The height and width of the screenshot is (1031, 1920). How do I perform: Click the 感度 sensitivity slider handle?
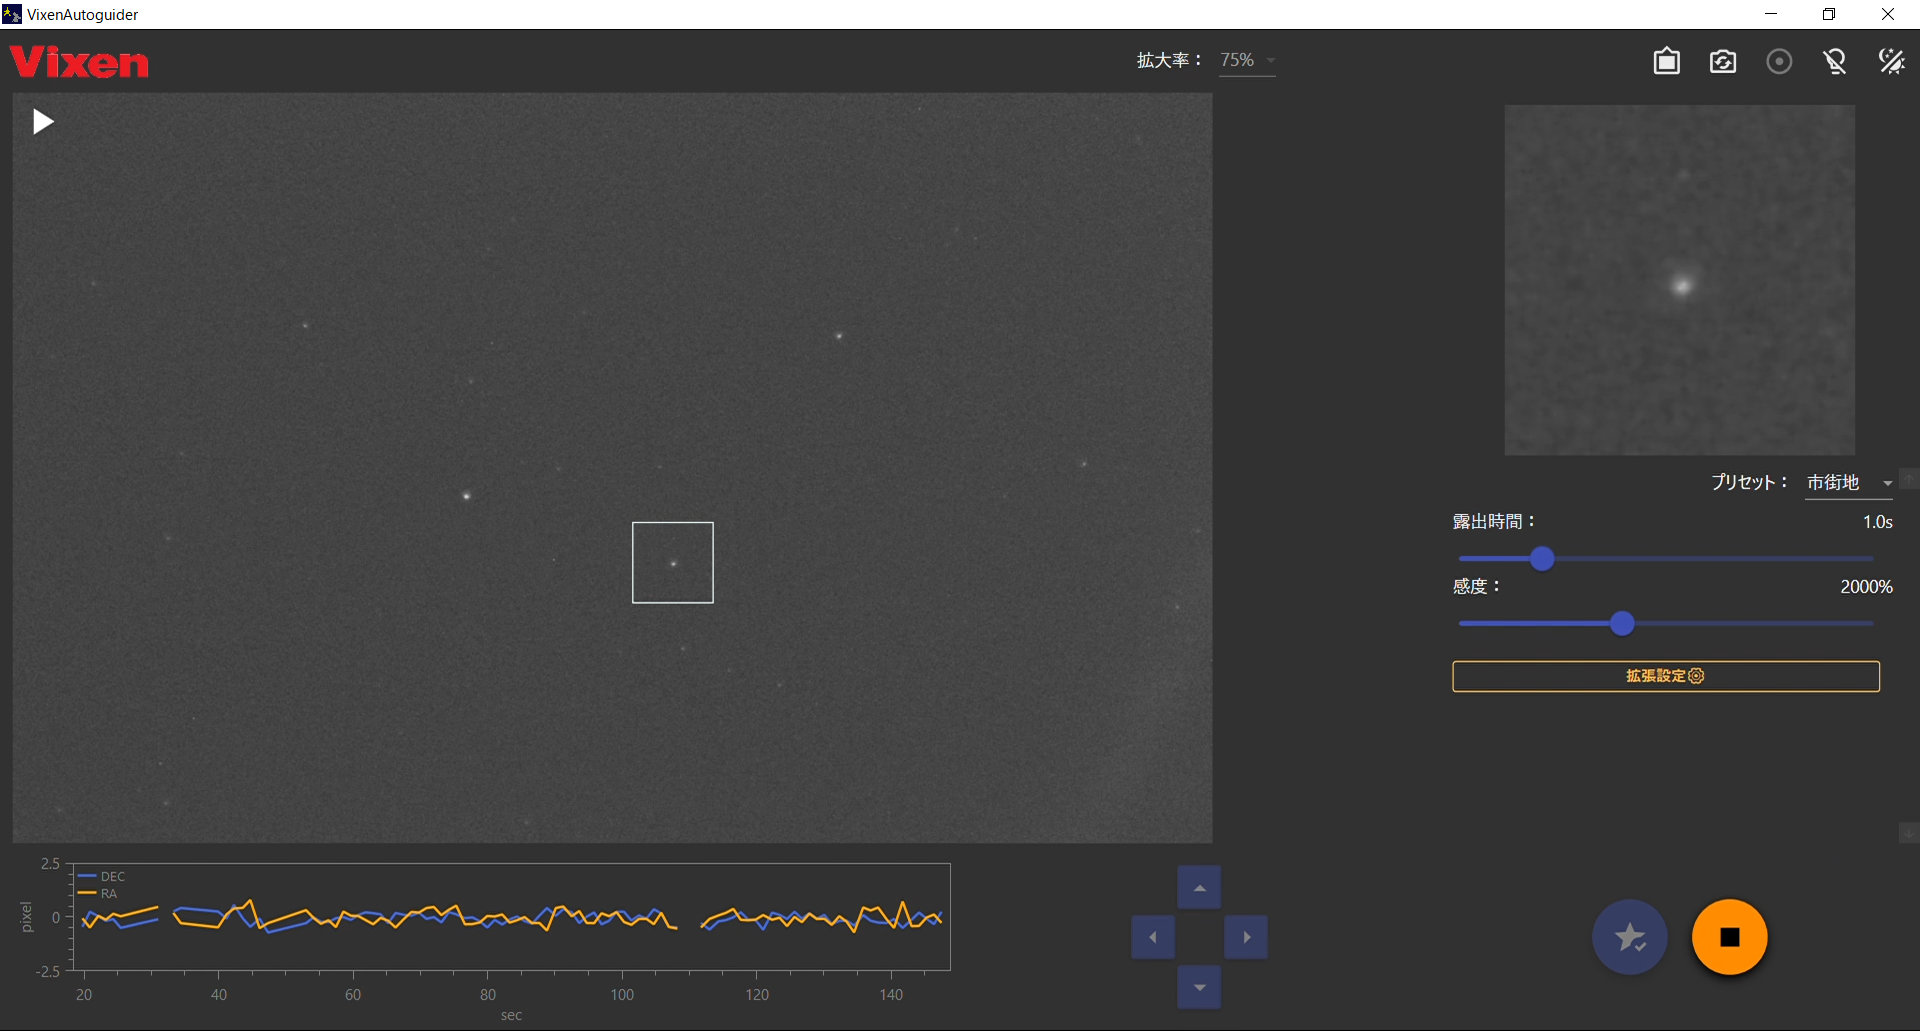(1622, 624)
